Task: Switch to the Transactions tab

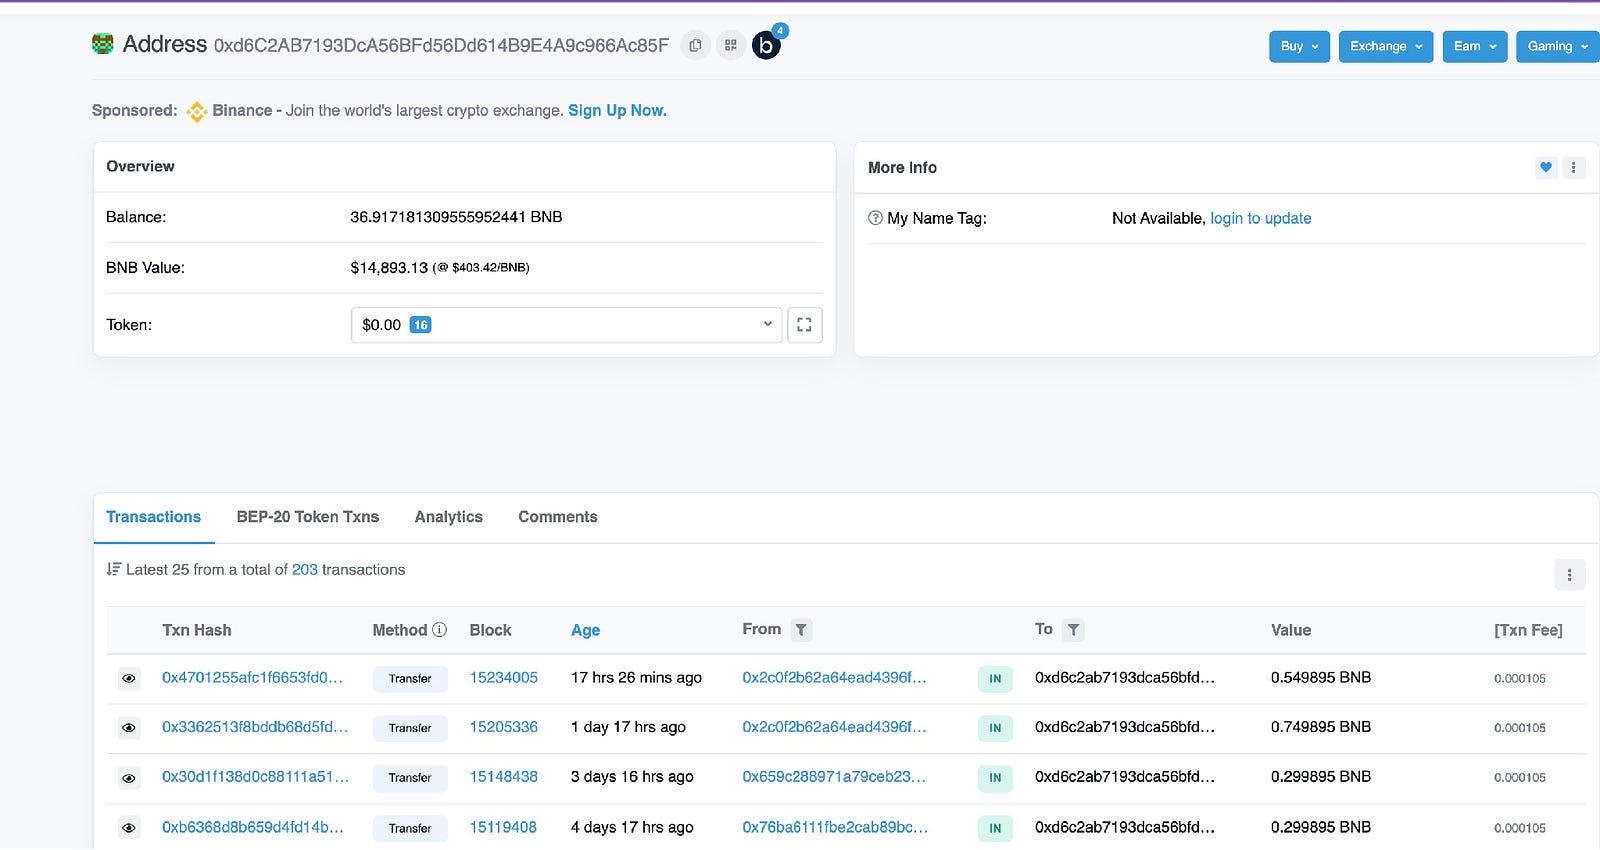Action: (x=153, y=517)
